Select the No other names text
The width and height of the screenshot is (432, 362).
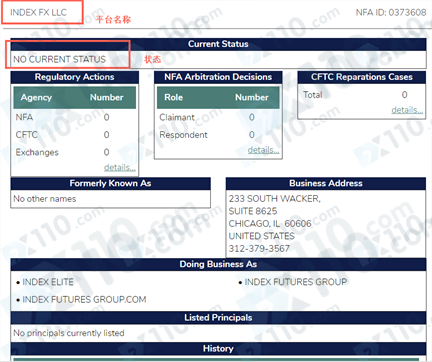point(45,199)
